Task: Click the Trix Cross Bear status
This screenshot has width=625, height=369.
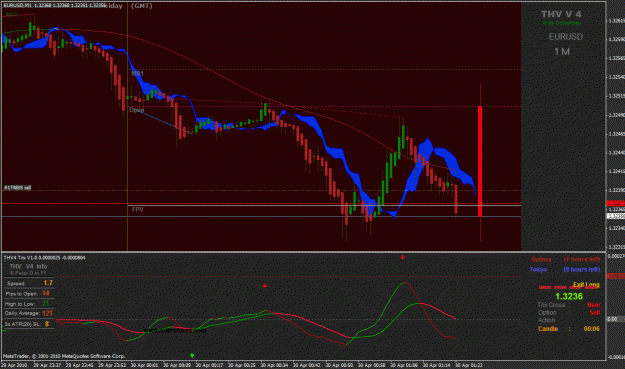Action: 594,305
